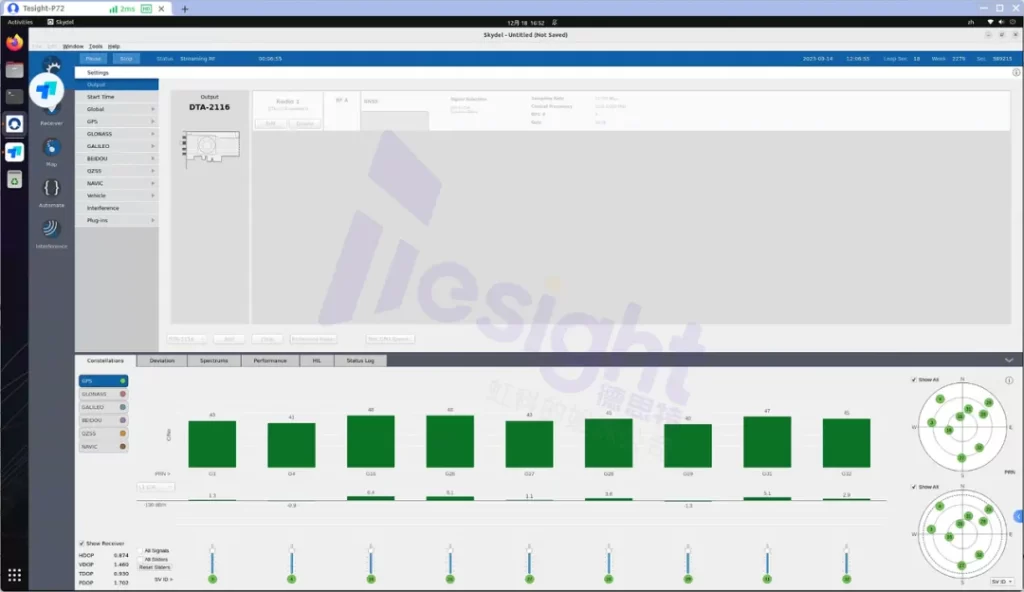Image resolution: width=1024 pixels, height=592 pixels.
Task: Enable the All Signals checkbox
Action: [x=155, y=550]
